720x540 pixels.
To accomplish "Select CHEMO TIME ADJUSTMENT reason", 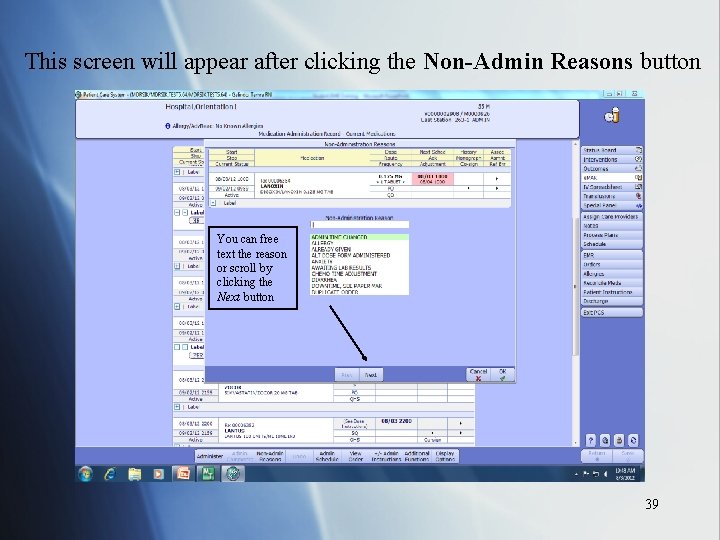I will (360, 273).
